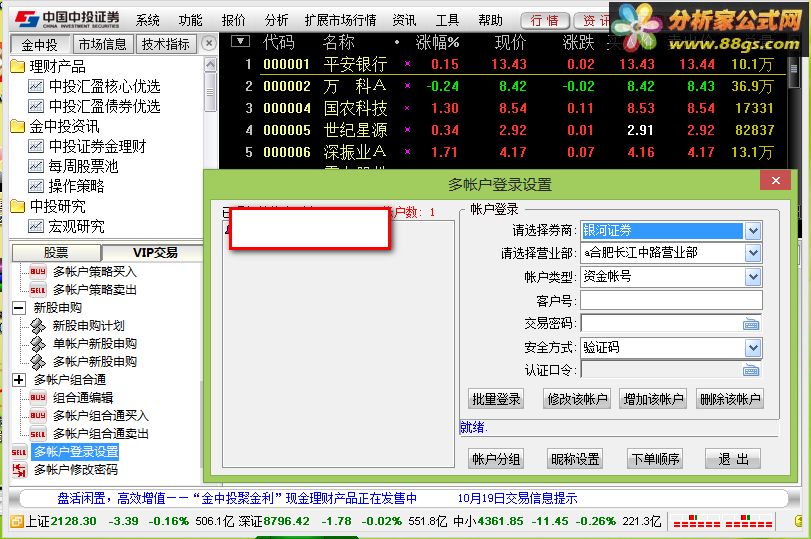This screenshot has width=811, height=539.
Task: Click chart icon beside 操作策略
Action: point(36,186)
